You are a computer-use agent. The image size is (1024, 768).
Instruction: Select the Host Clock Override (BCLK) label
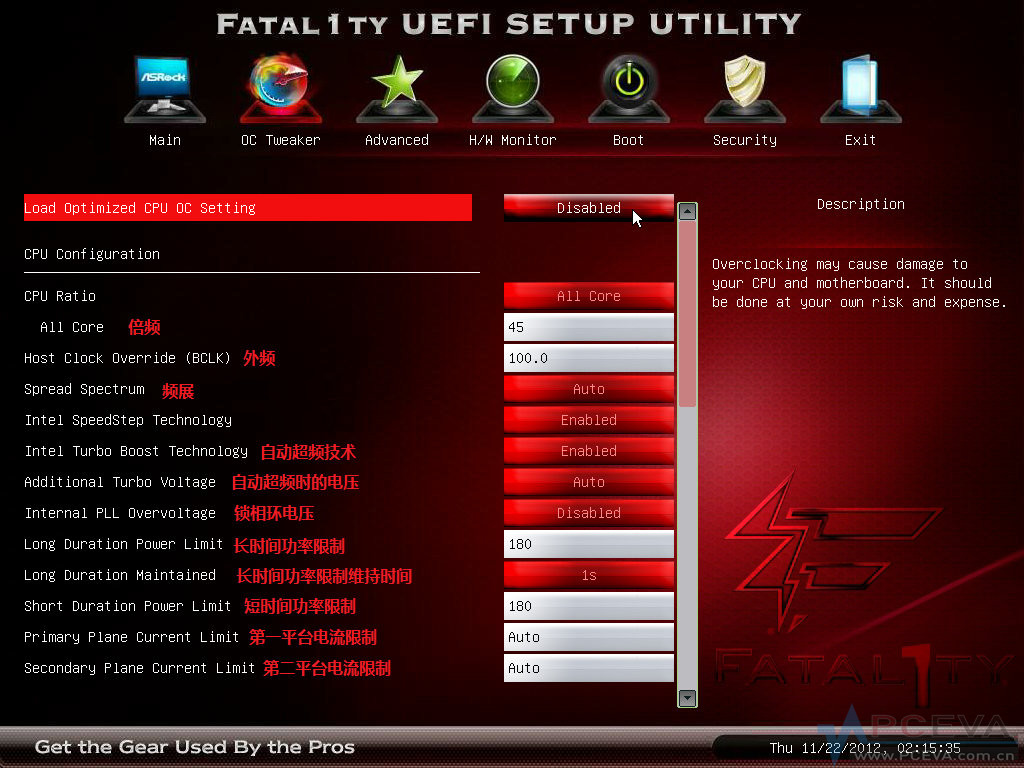tap(127, 359)
